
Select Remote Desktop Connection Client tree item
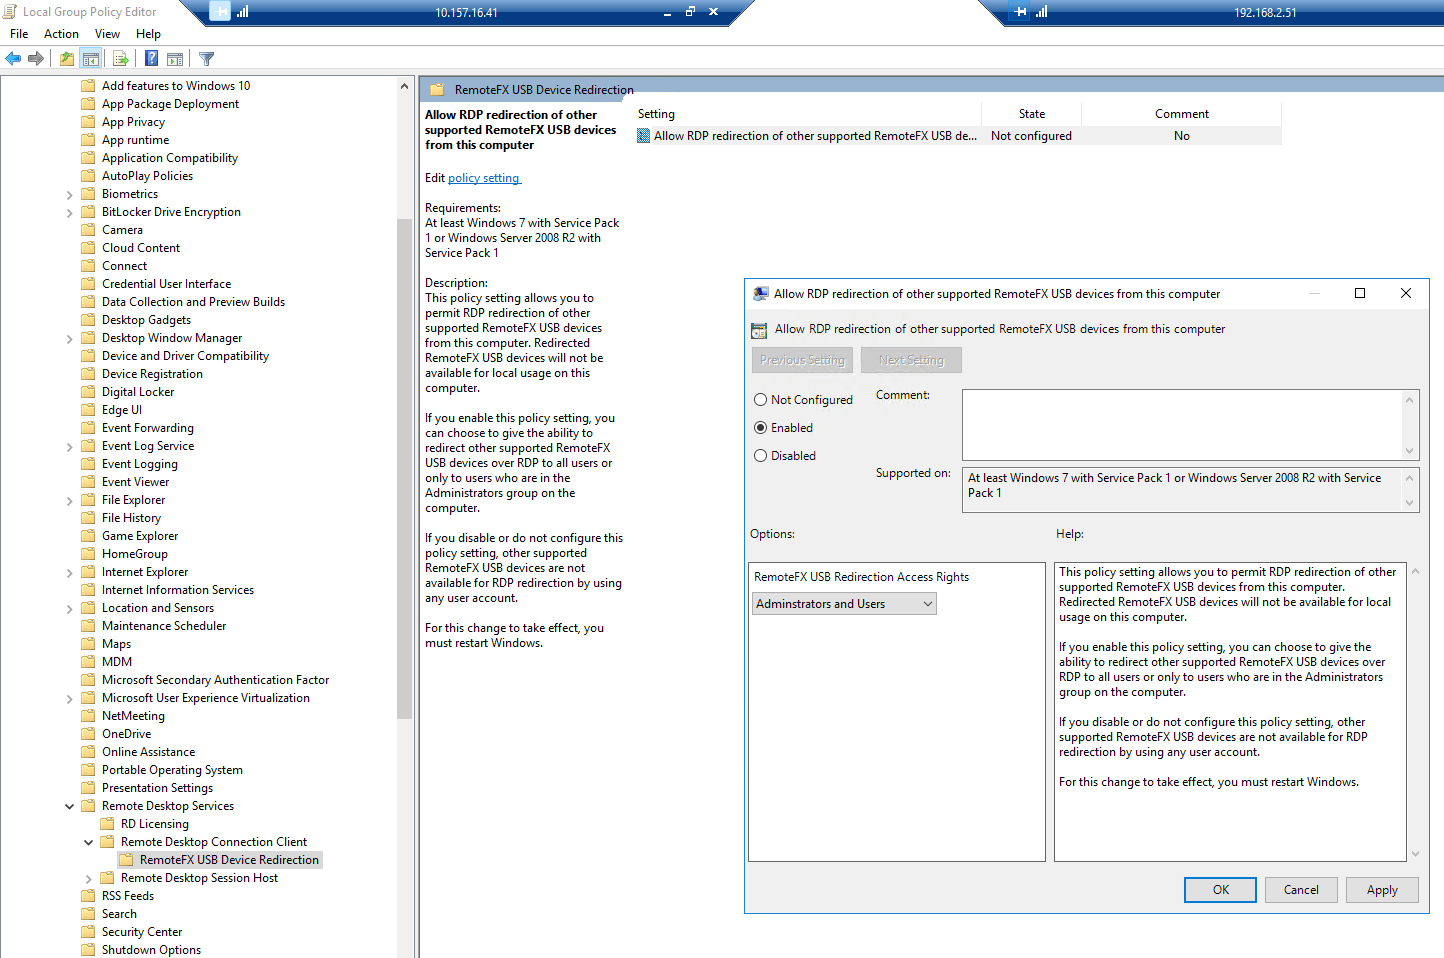click(214, 842)
